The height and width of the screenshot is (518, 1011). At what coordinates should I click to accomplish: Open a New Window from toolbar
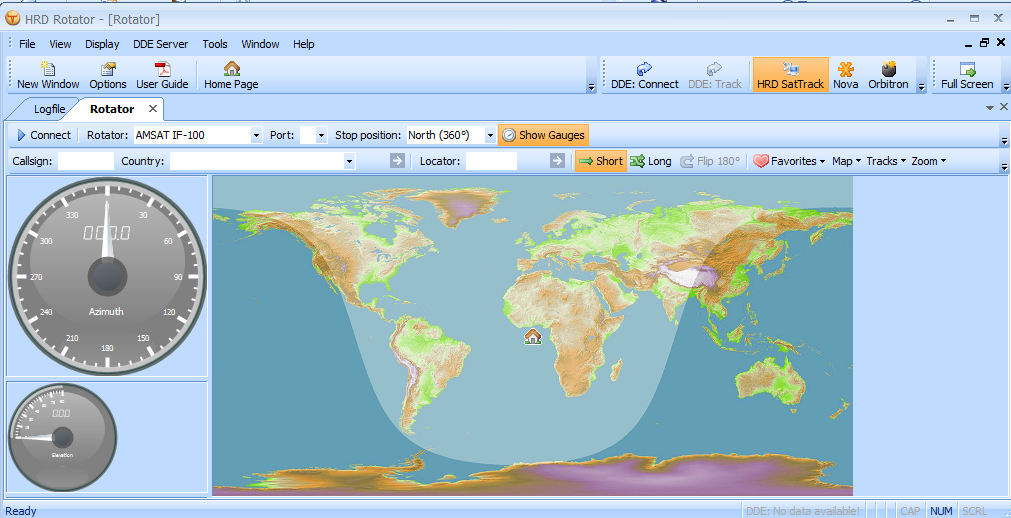click(x=48, y=76)
